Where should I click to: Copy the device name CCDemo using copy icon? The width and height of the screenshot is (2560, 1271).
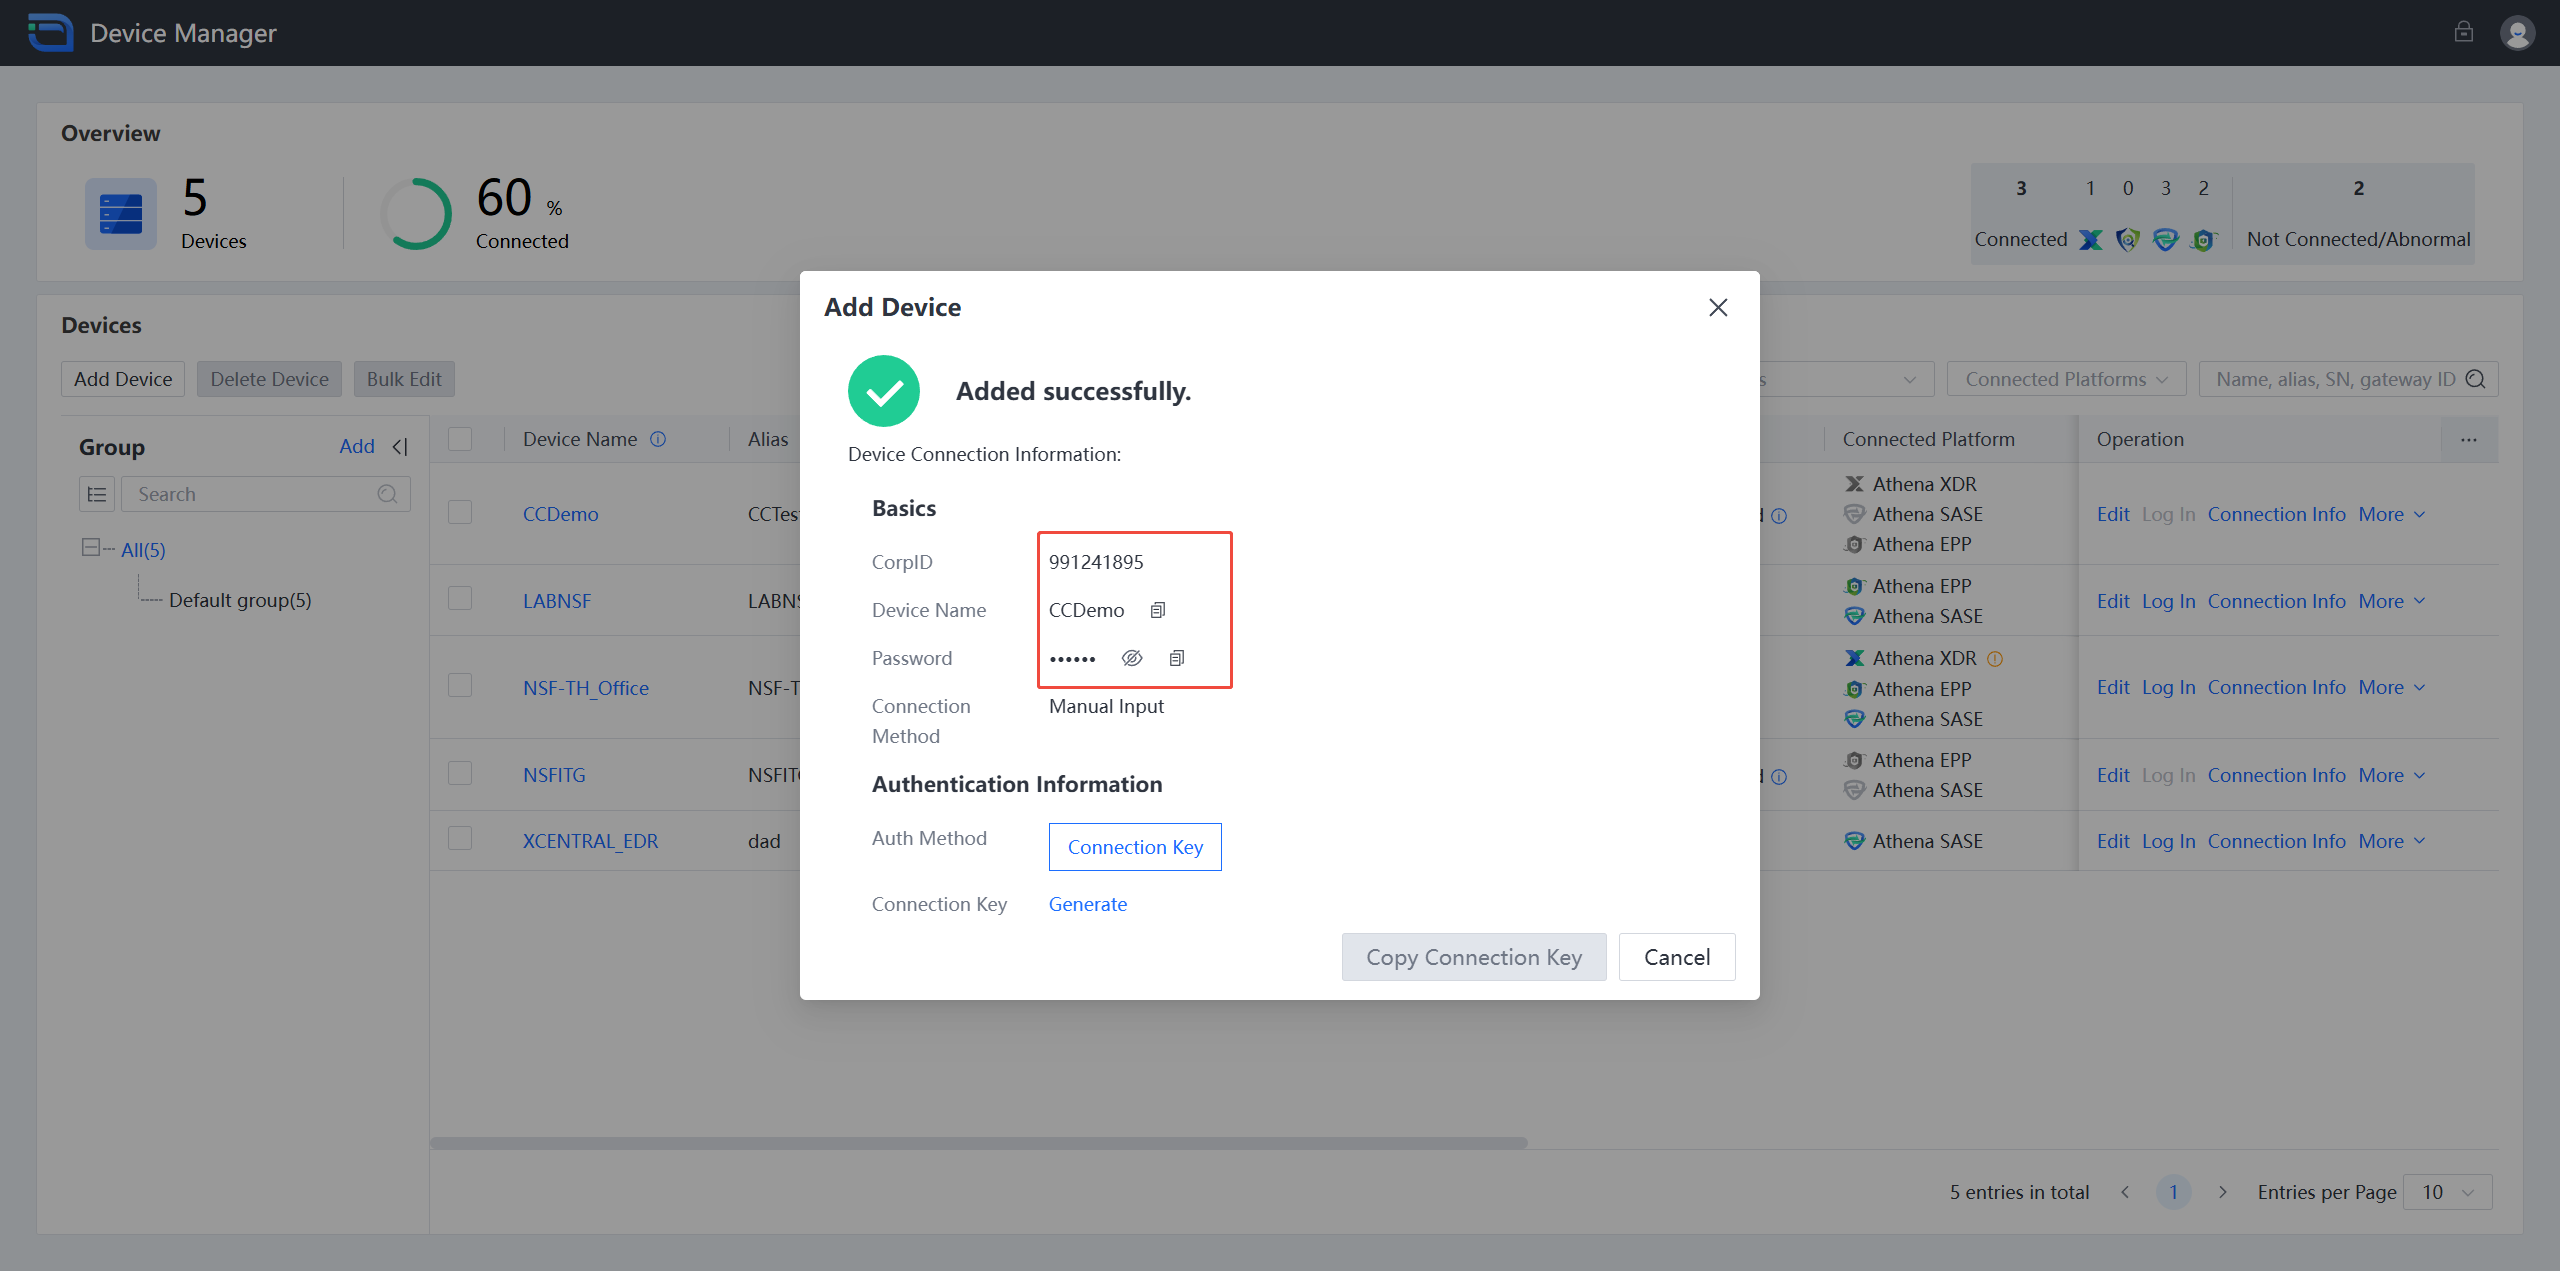pyautogui.click(x=1157, y=610)
